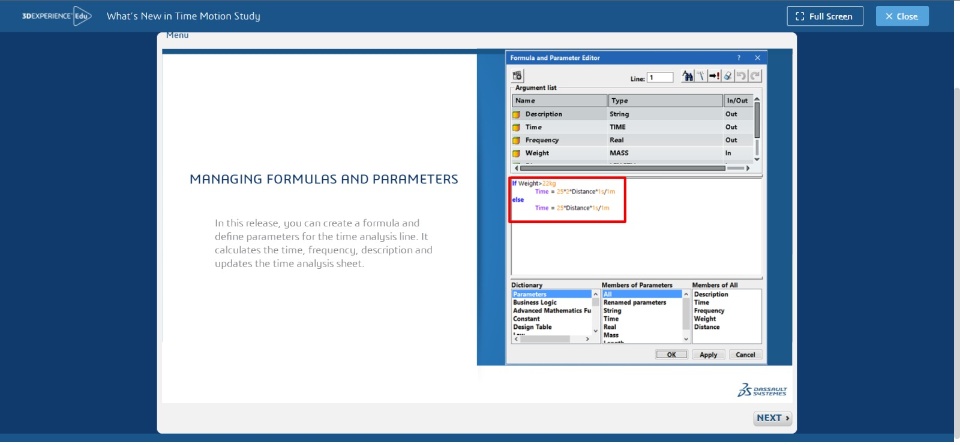Open the slide Menu link
This screenshot has width=960, height=445.
(177, 36)
